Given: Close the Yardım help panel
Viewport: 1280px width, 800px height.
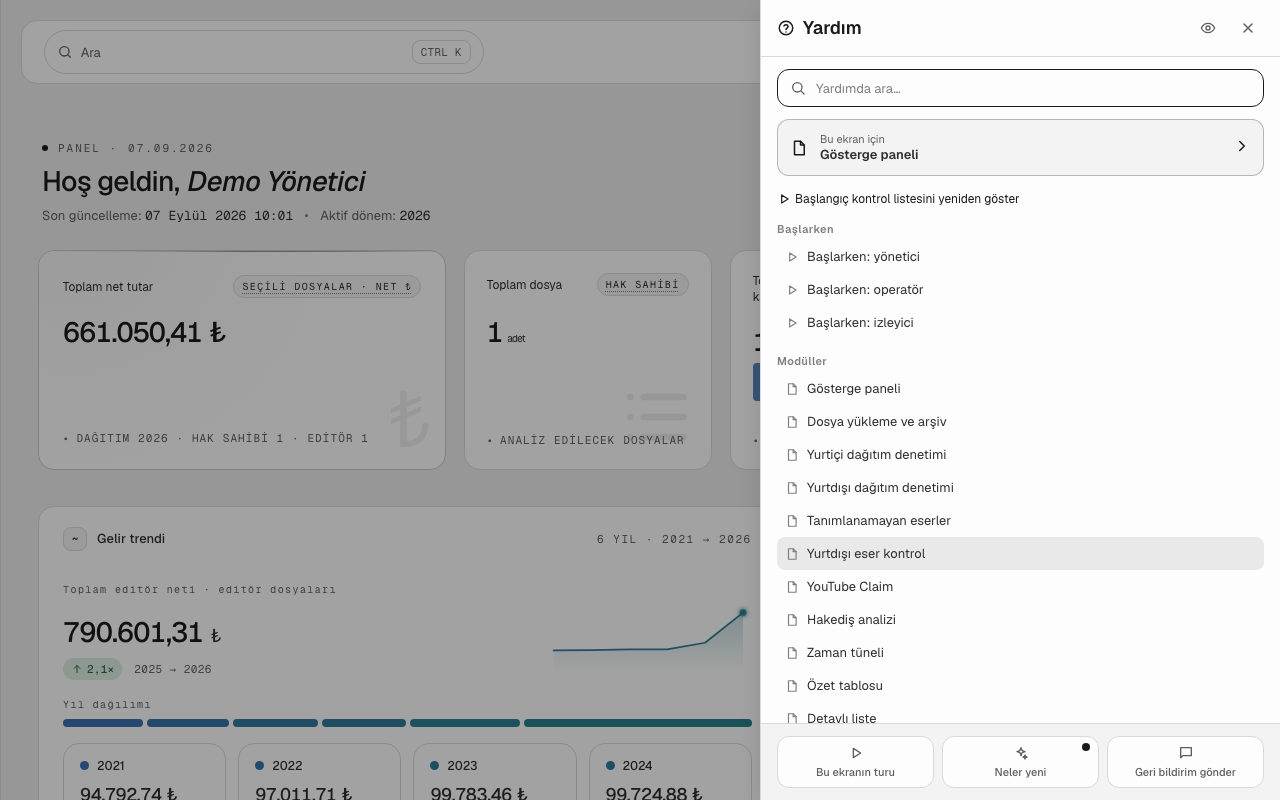Looking at the screenshot, I should 1248,28.
